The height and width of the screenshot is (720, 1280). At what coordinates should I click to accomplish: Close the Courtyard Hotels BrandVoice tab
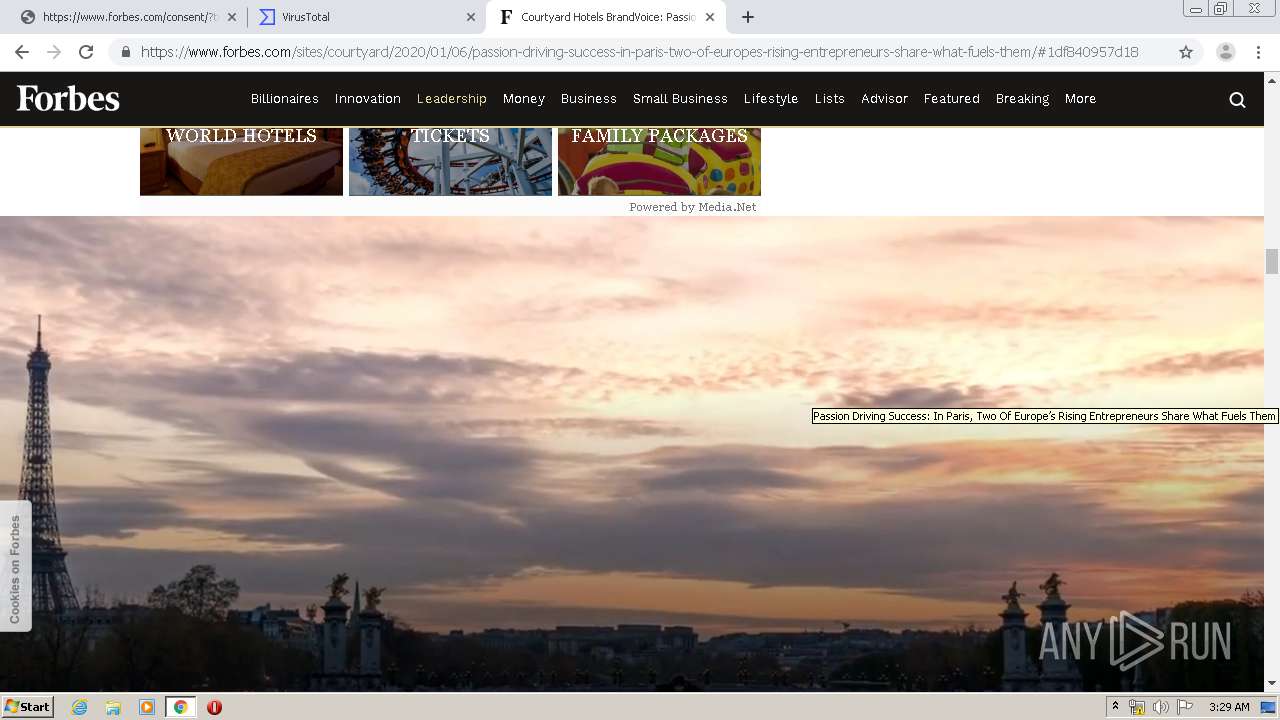click(710, 17)
